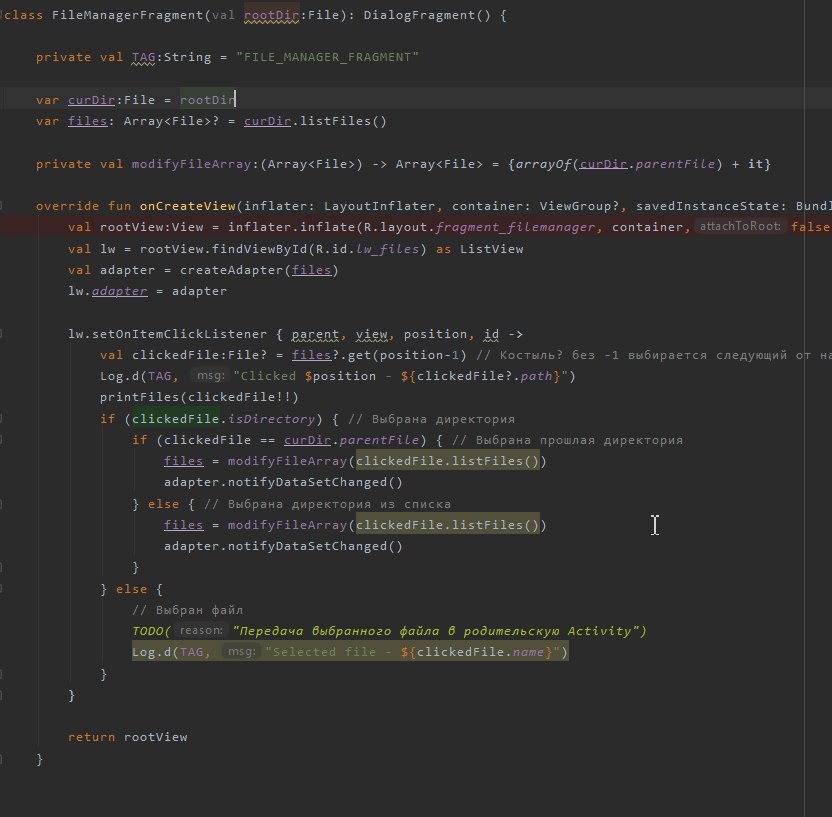832x817 pixels.
Task: Click the "Selected file" string text
Action: 324,652
